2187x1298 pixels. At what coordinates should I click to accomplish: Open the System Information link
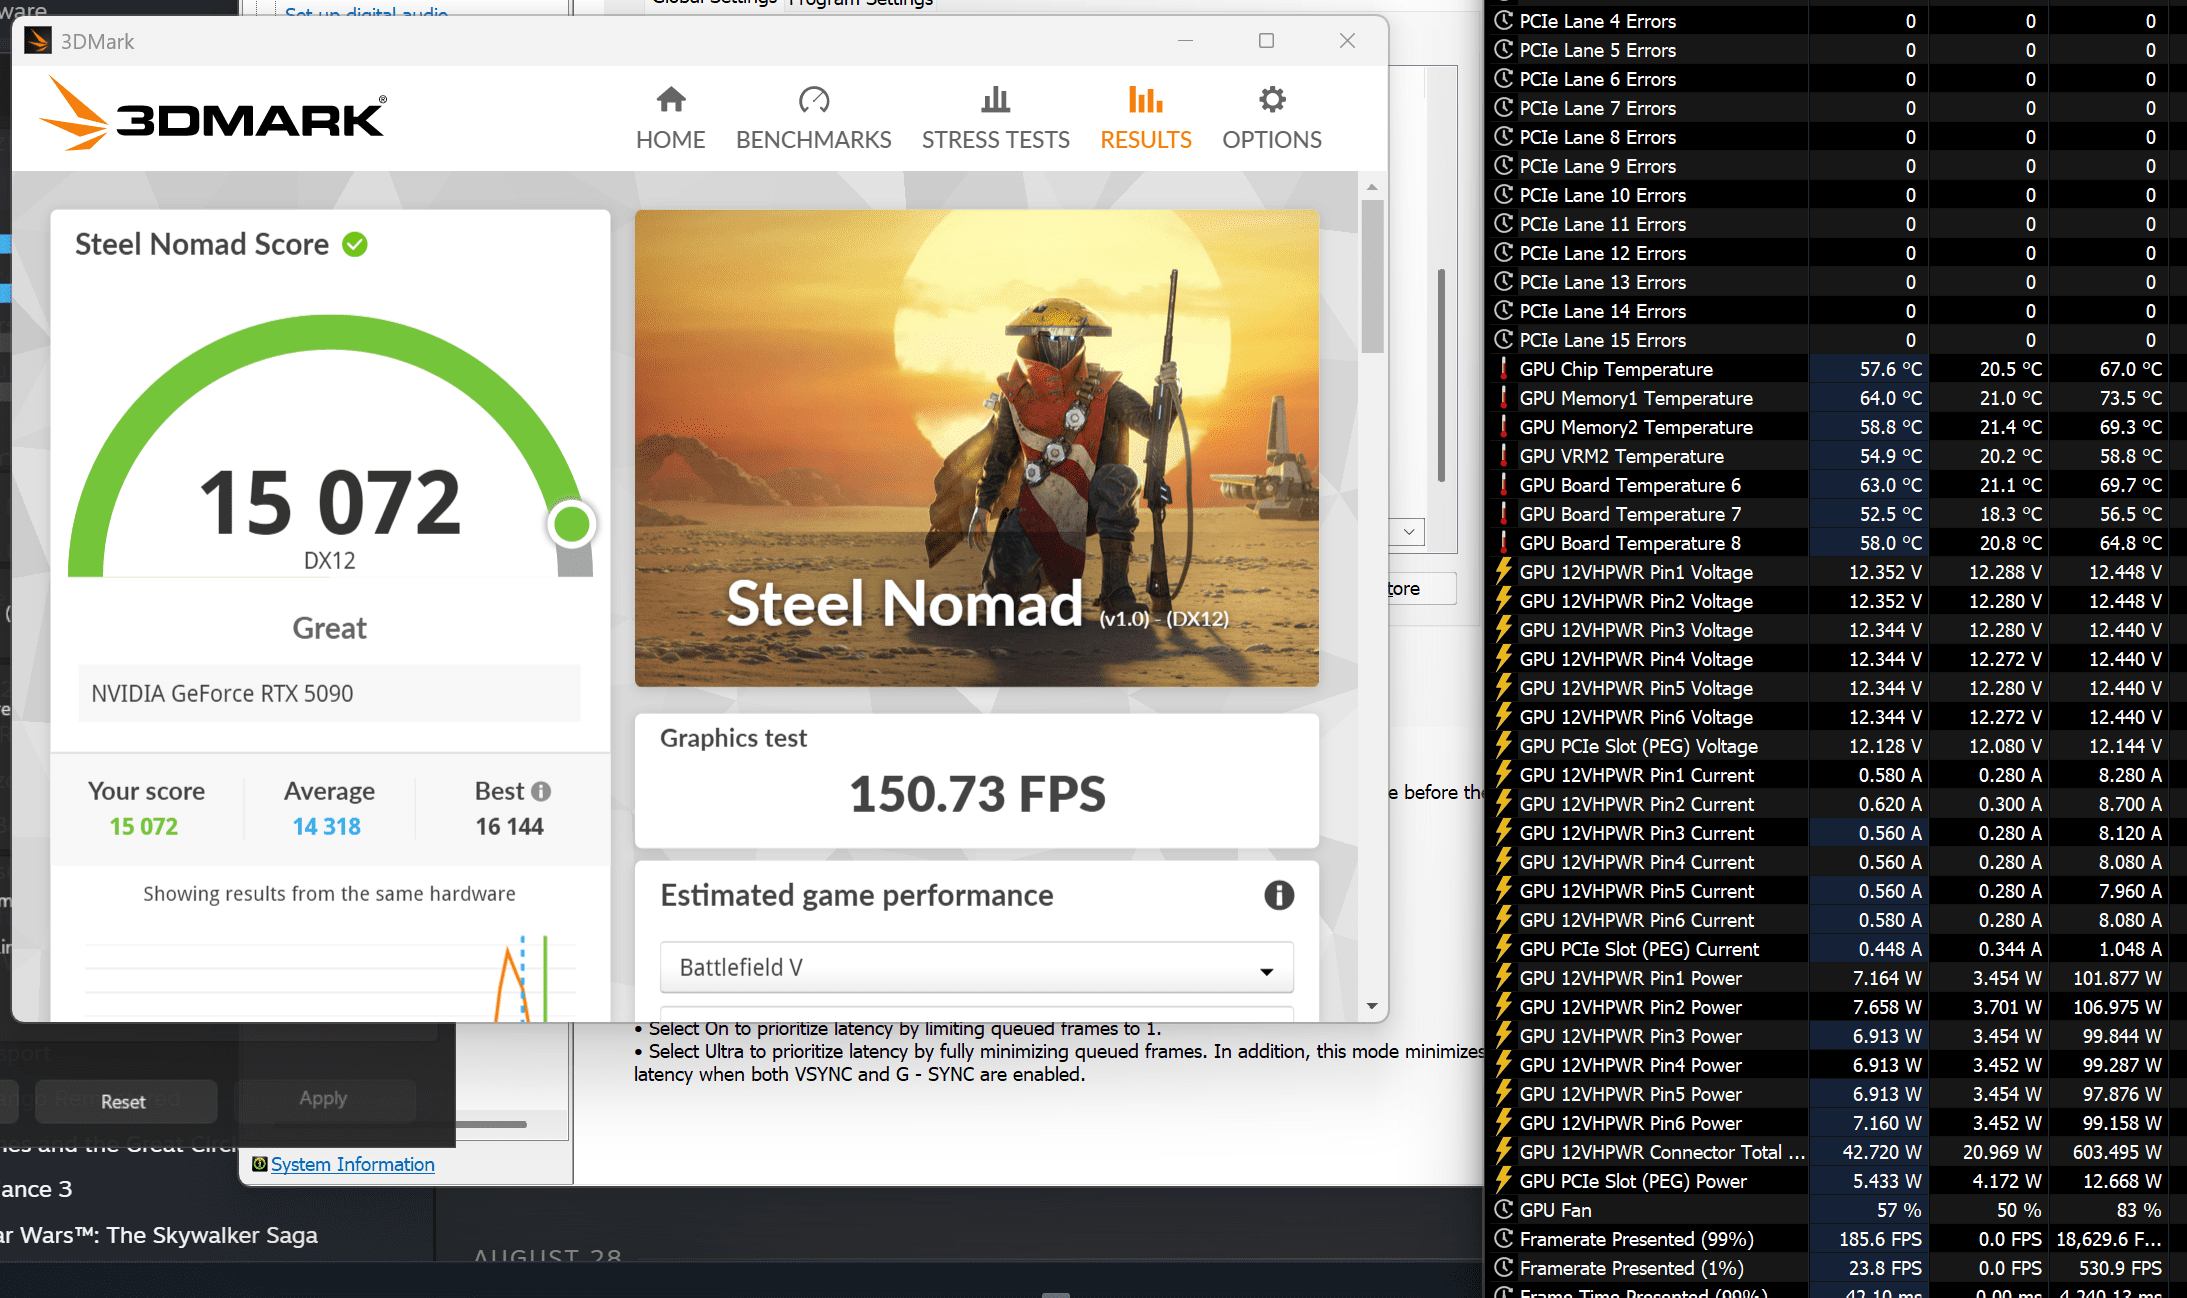coord(352,1164)
